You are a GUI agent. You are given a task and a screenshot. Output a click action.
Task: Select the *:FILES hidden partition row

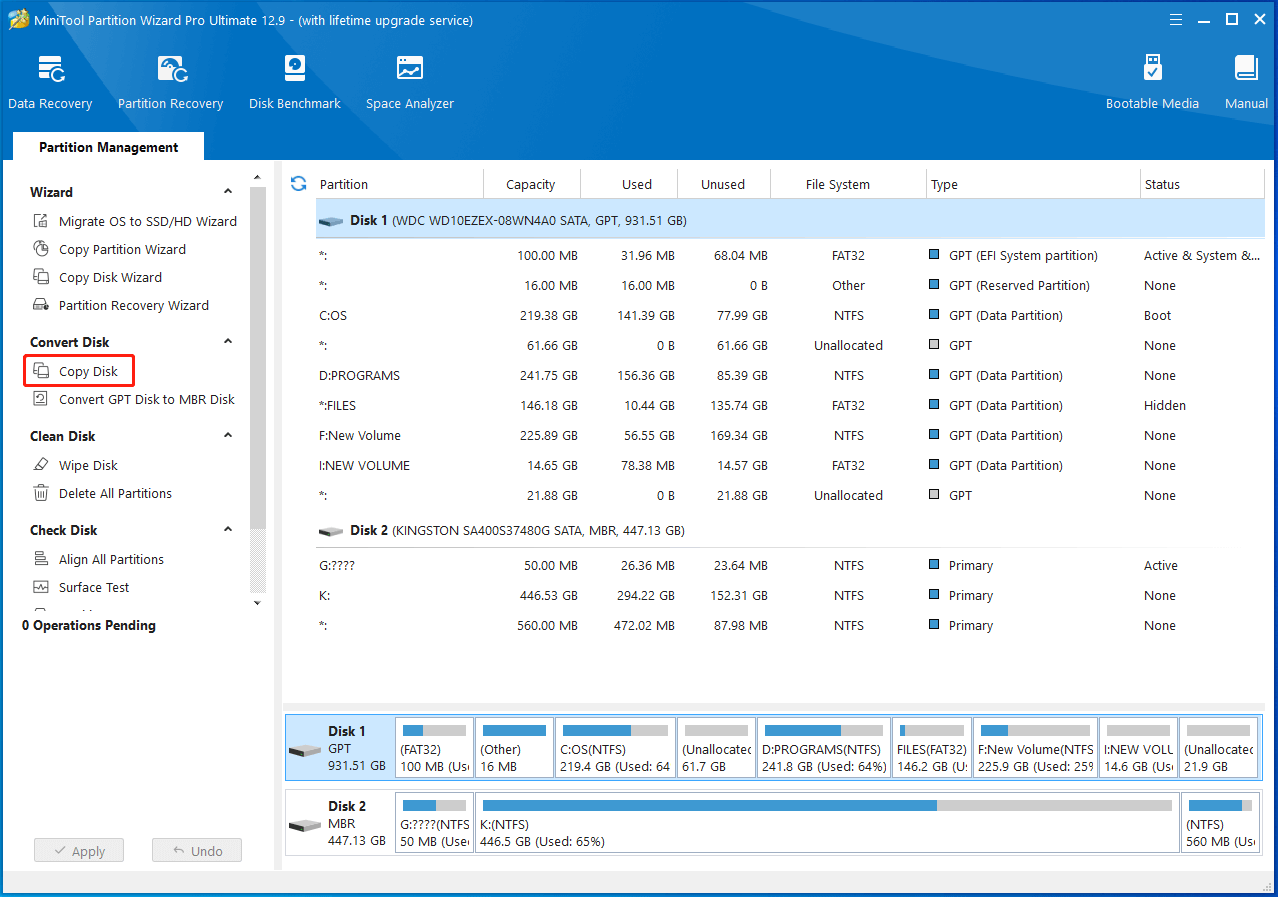(790, 405)
